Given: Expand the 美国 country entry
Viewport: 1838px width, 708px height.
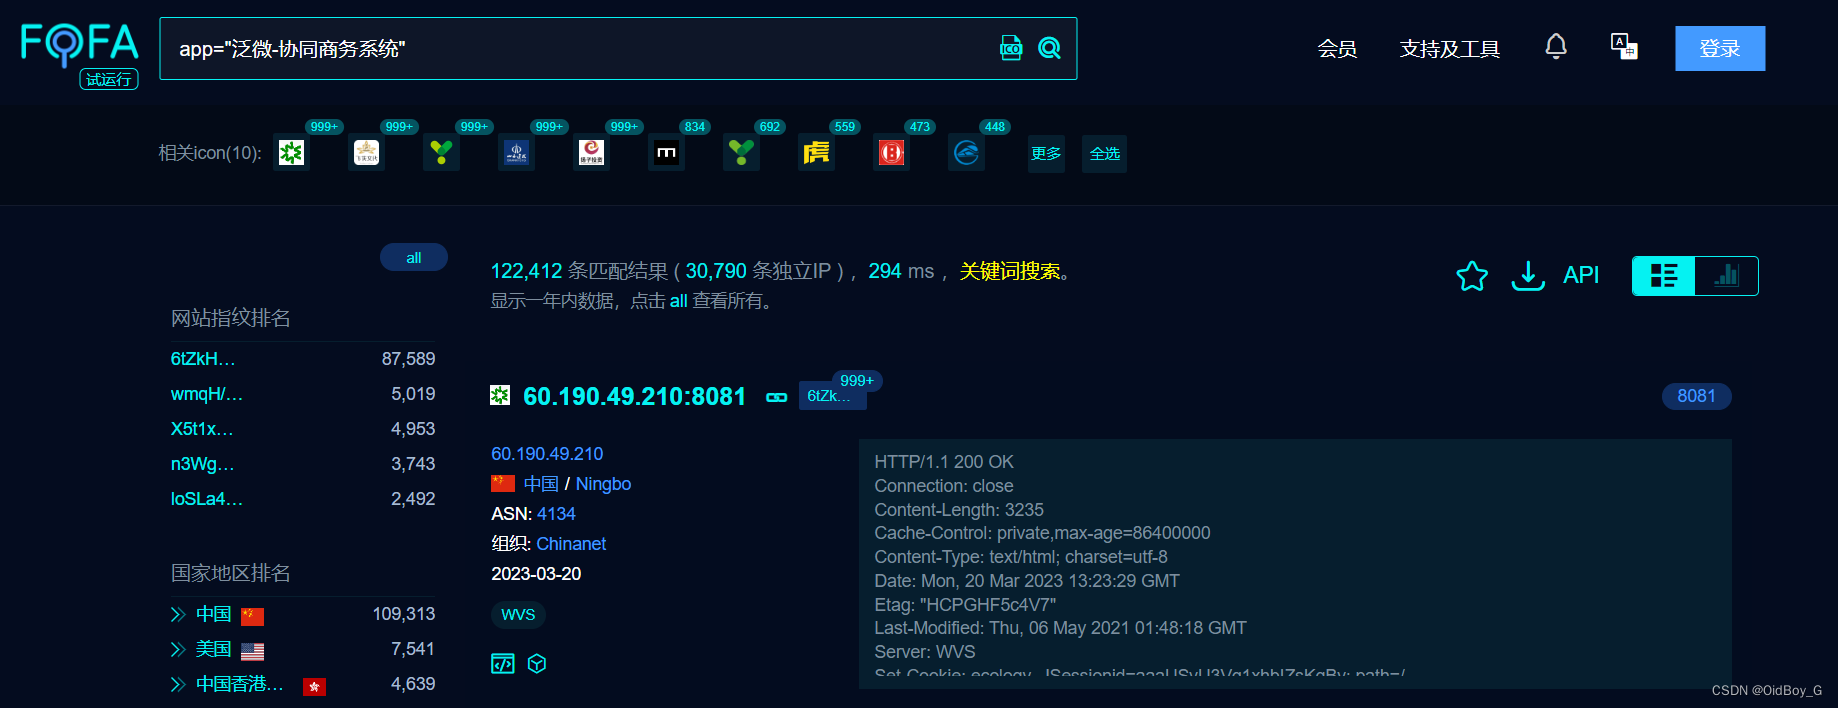Looking at the screenshot, I should pyautogui.click(x=178, y=649).
